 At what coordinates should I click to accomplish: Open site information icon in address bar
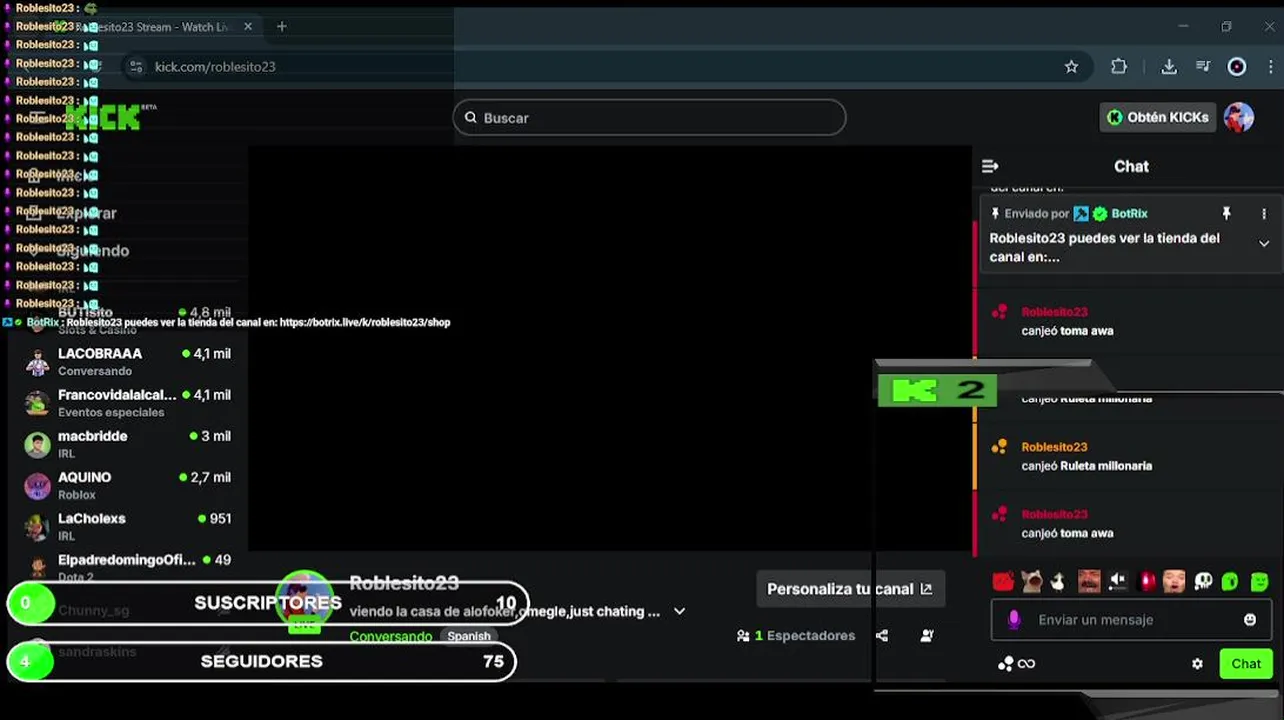(136, 67)
